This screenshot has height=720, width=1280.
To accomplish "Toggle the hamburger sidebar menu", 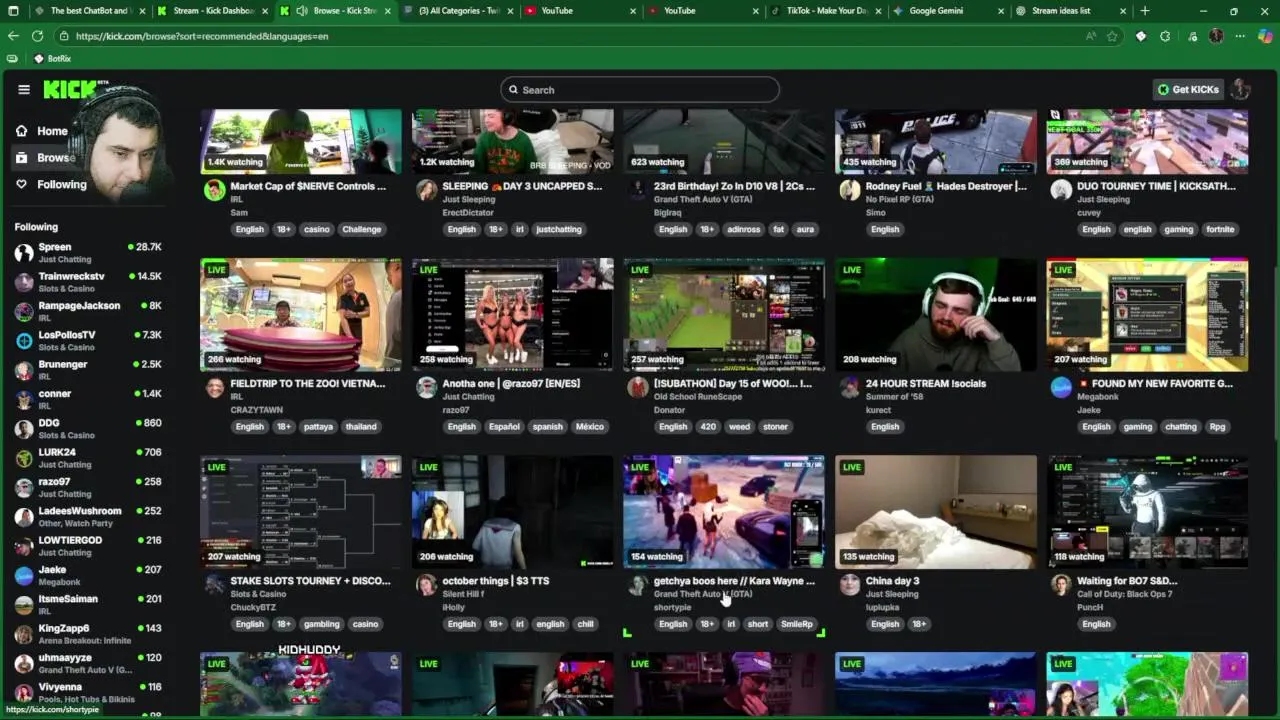I will click(24, 89).
